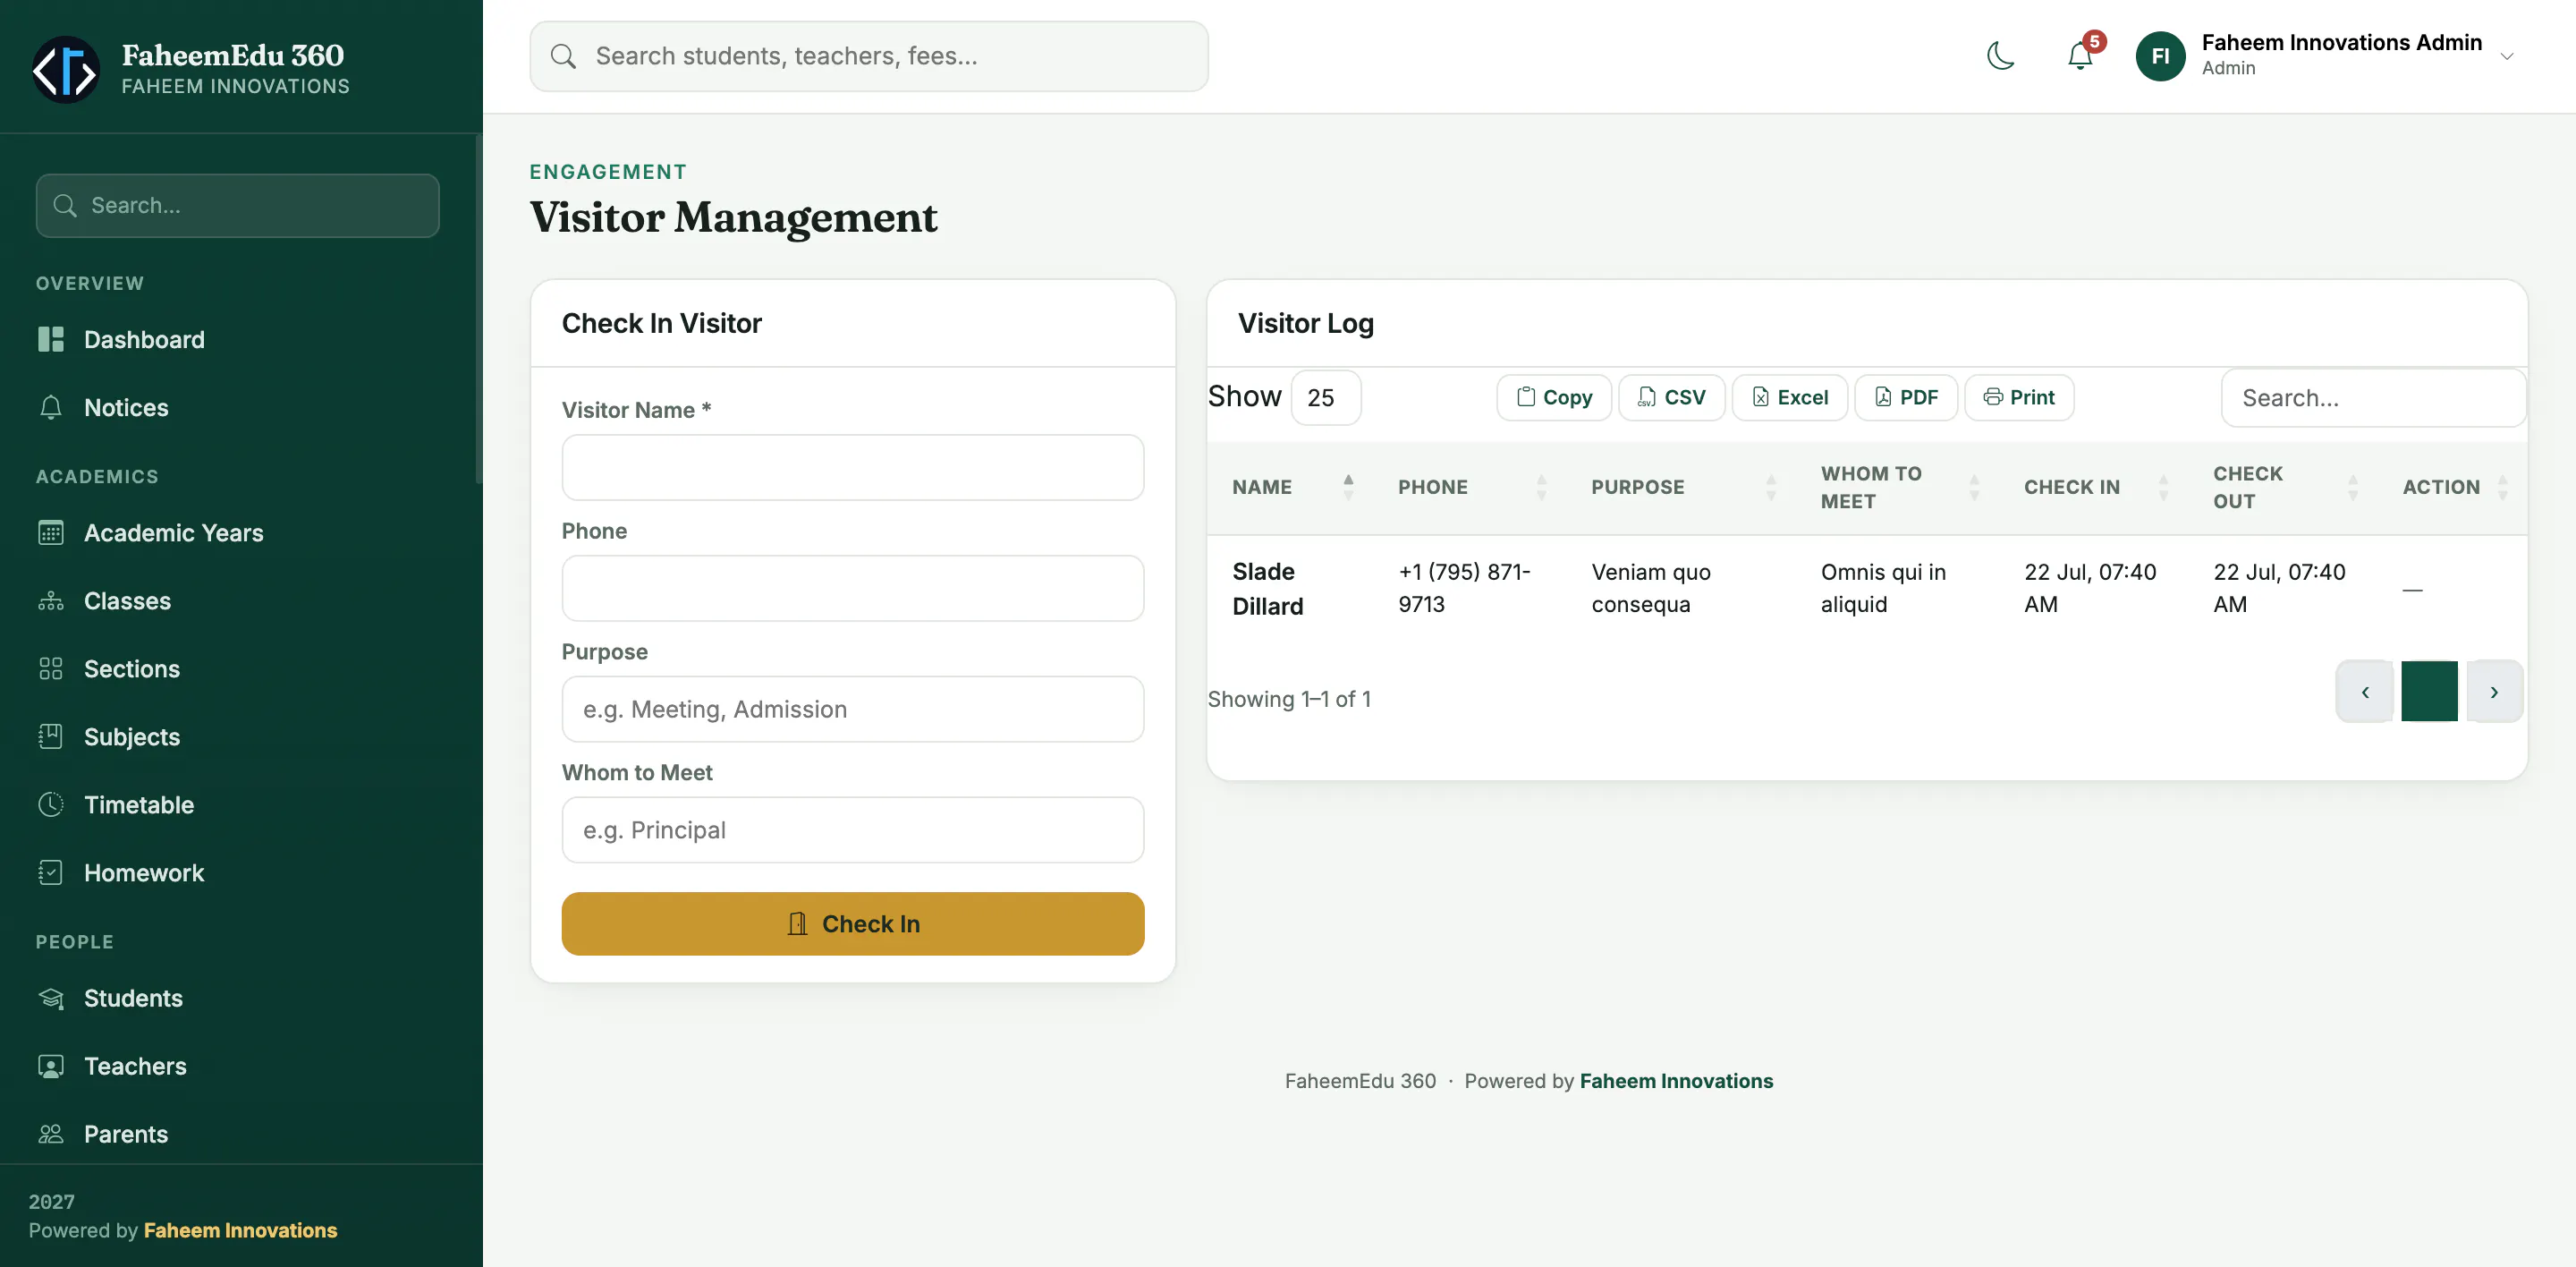Click the current page button in pagination
Image resolution: width=2576 pixels, height=1267 pixels.
[2429, 692]
